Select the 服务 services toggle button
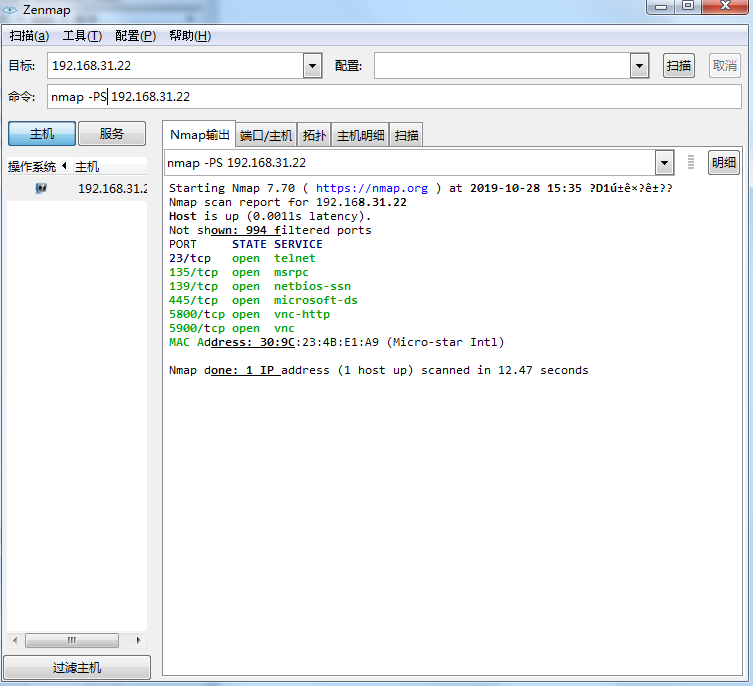Image resolution: width=753 pixels, height=686 pixels. pyautogui.click(x=111, y=134)
